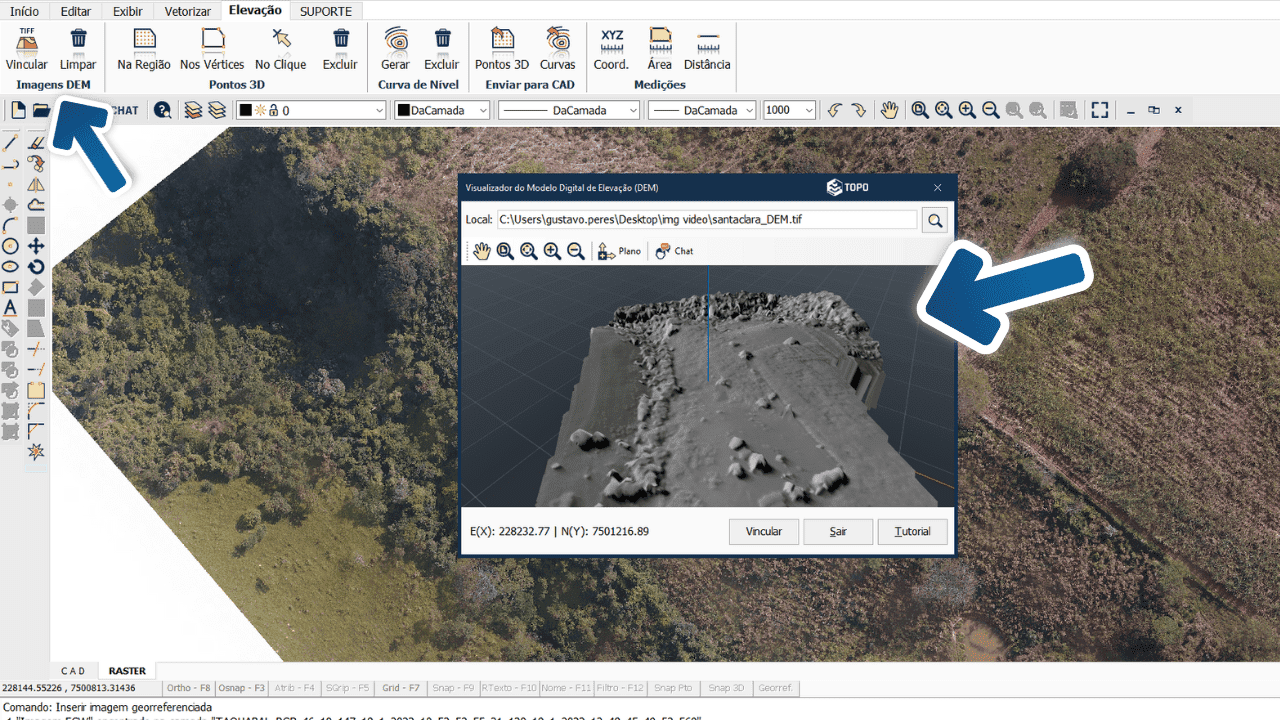Switch to the CAD bottom tab
This screenshot has height=720, width=1280.
(73, 671)
